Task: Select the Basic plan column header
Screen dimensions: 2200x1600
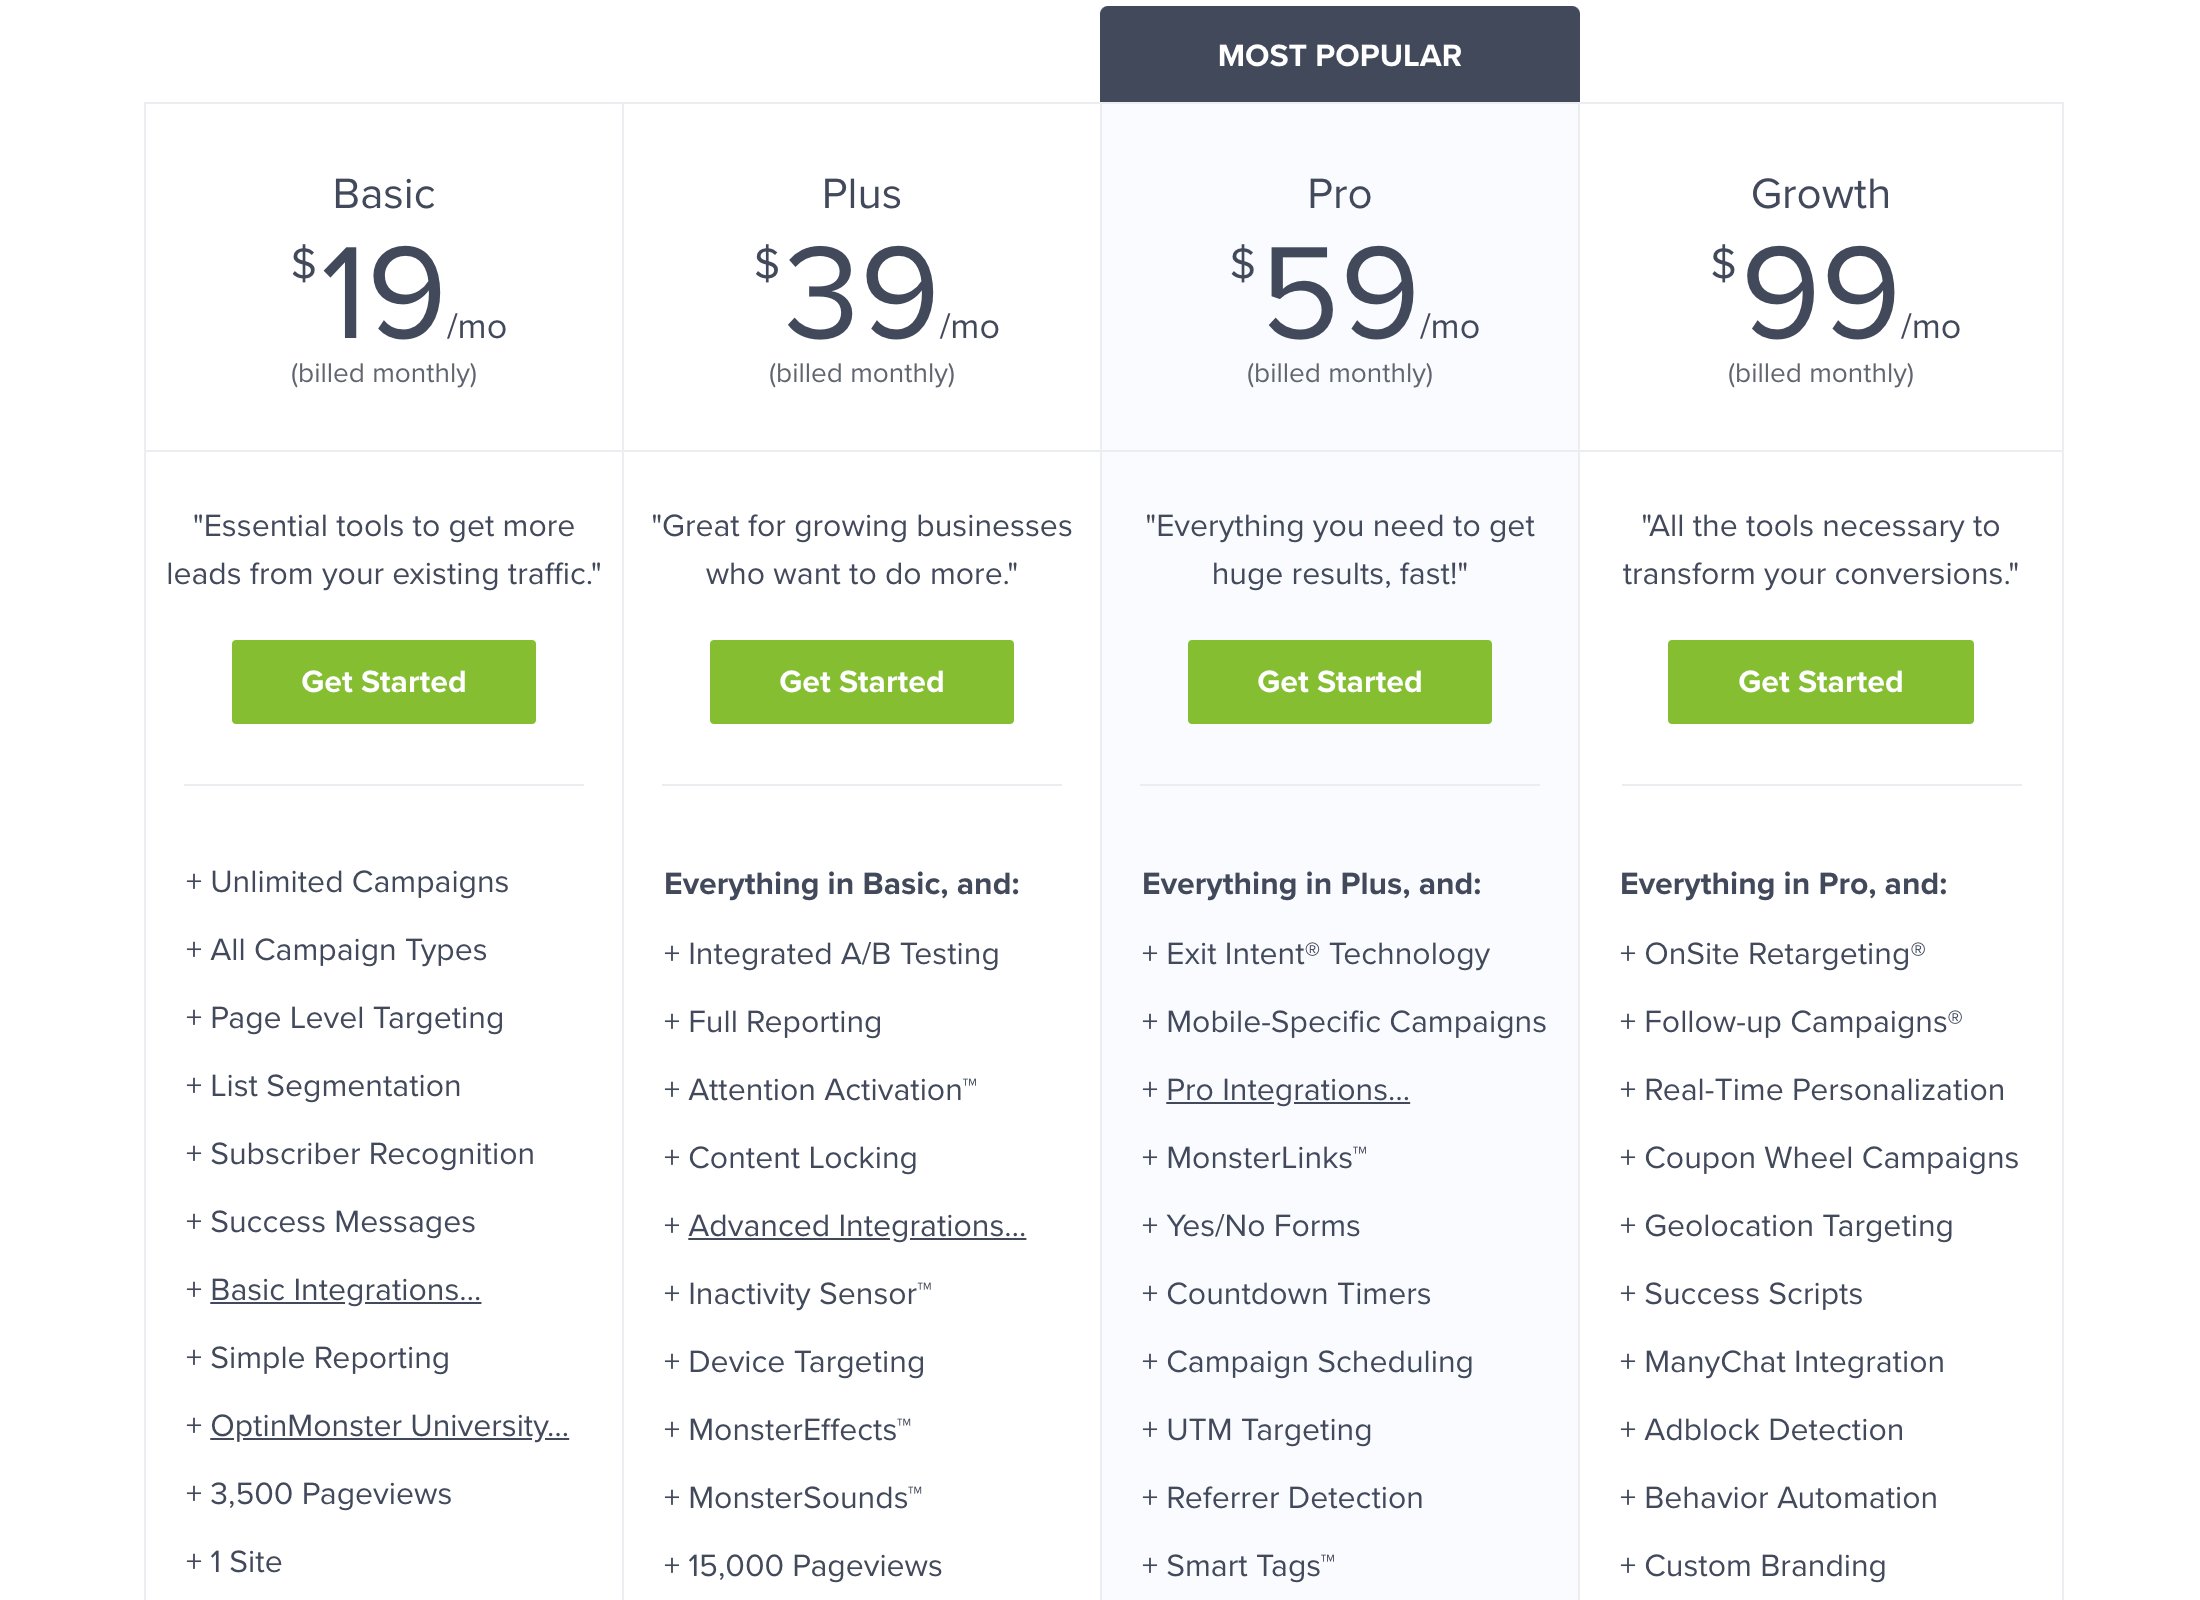Action: tap(384, 194)
